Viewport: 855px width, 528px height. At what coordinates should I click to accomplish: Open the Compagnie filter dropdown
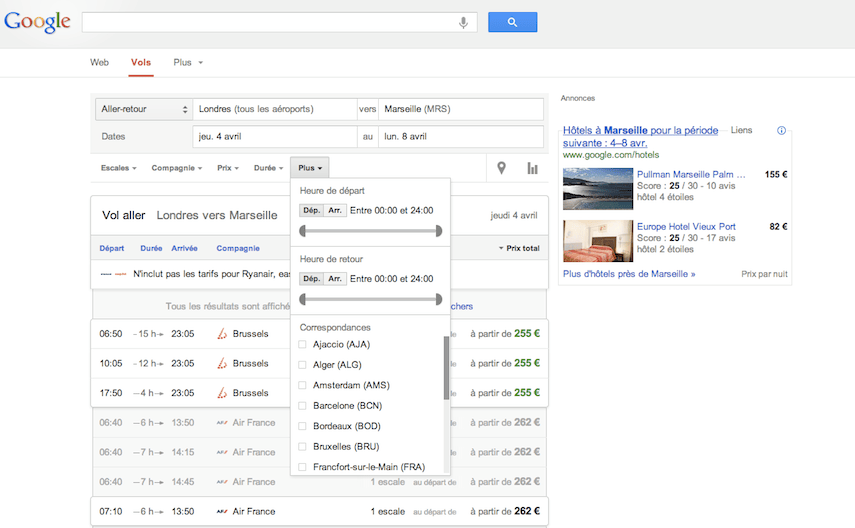pyautogui.click(x=177, y=168)
